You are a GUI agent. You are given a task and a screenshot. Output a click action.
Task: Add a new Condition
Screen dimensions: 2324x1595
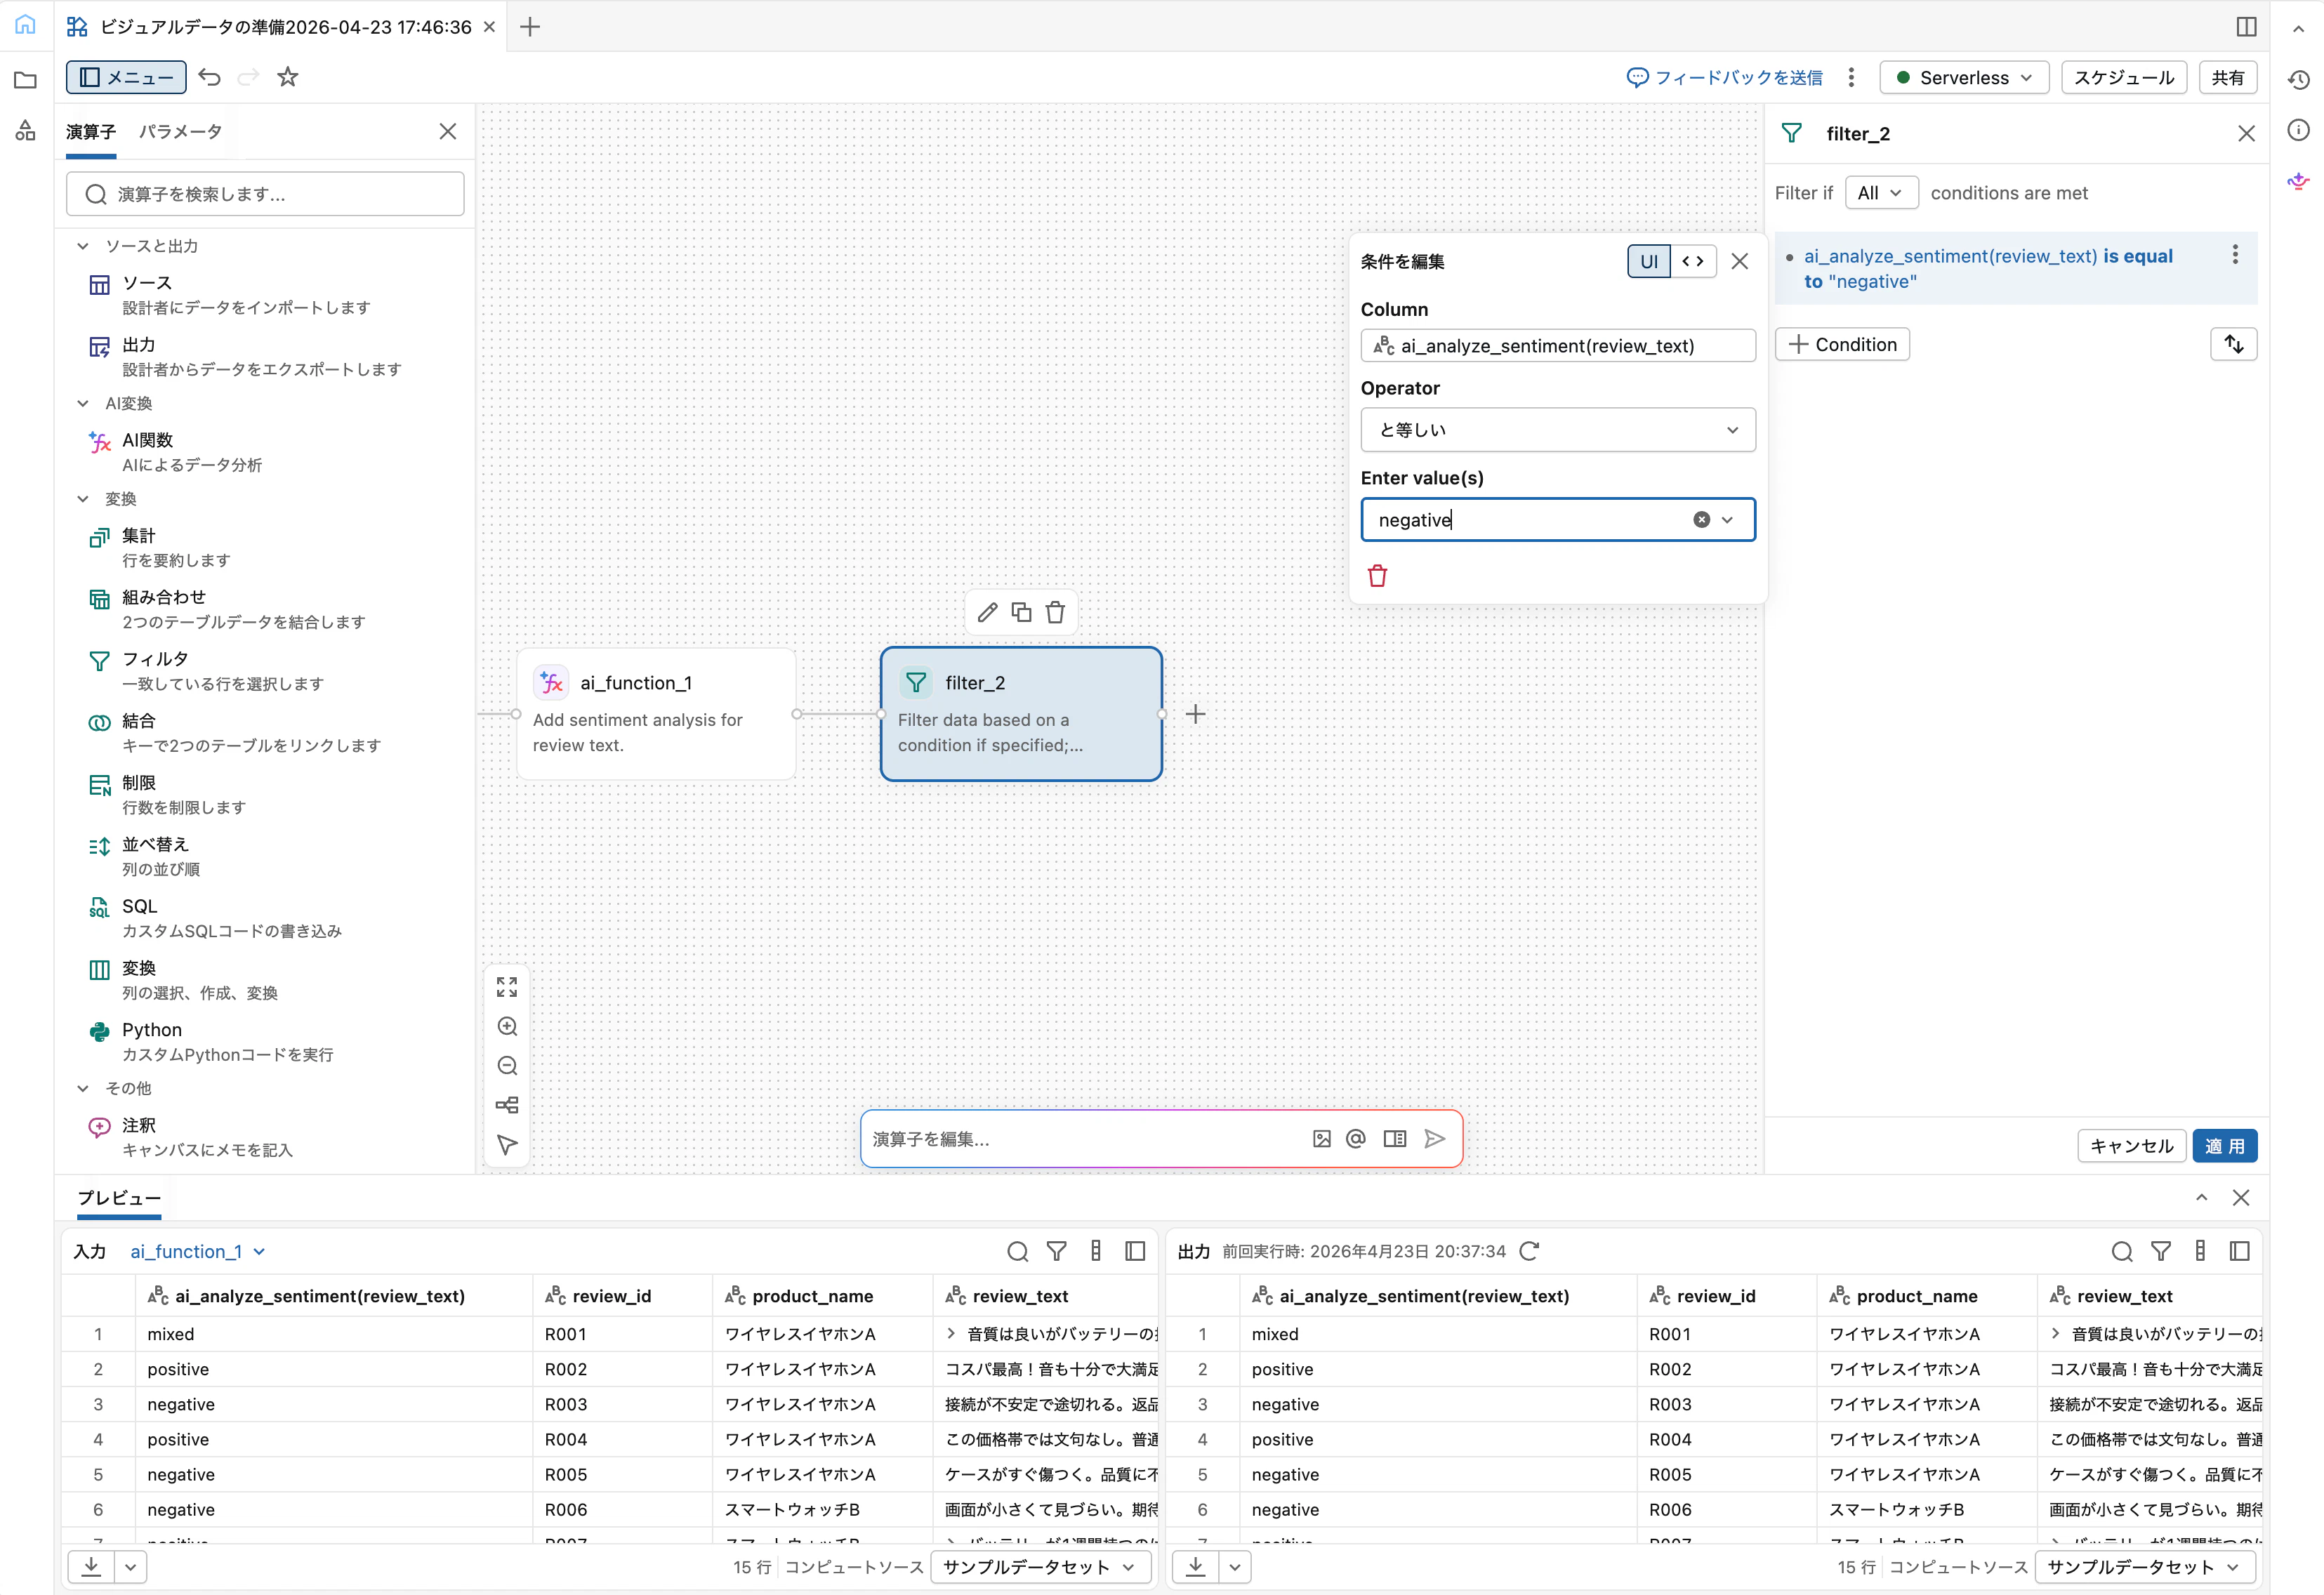pos(1842,344)
